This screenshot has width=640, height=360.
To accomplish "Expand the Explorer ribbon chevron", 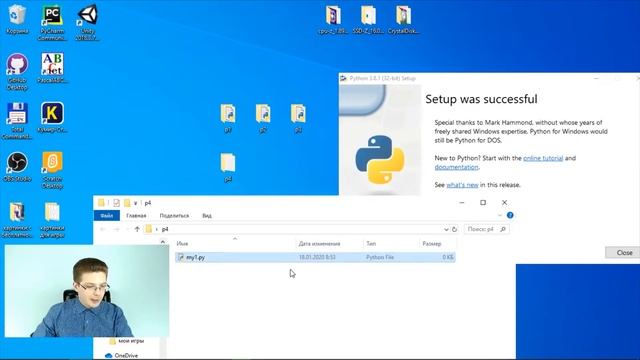I will [x=500, y=215].
